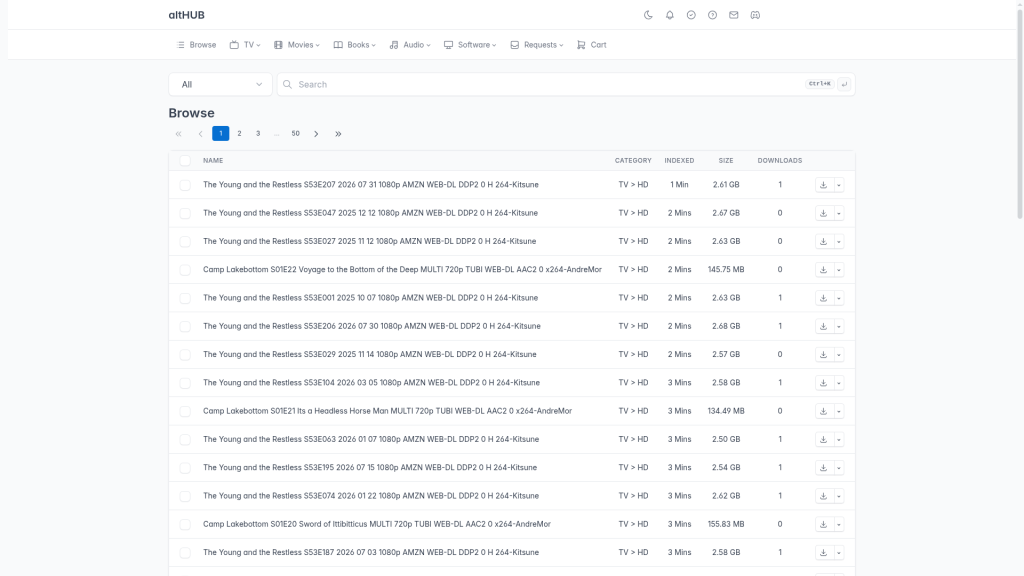This screenshot has height=576, width=1024.
Task: Expand download options arrow for Camp Lakebottom S01E20
Action: pyautogui.click(x=839, y=524)
